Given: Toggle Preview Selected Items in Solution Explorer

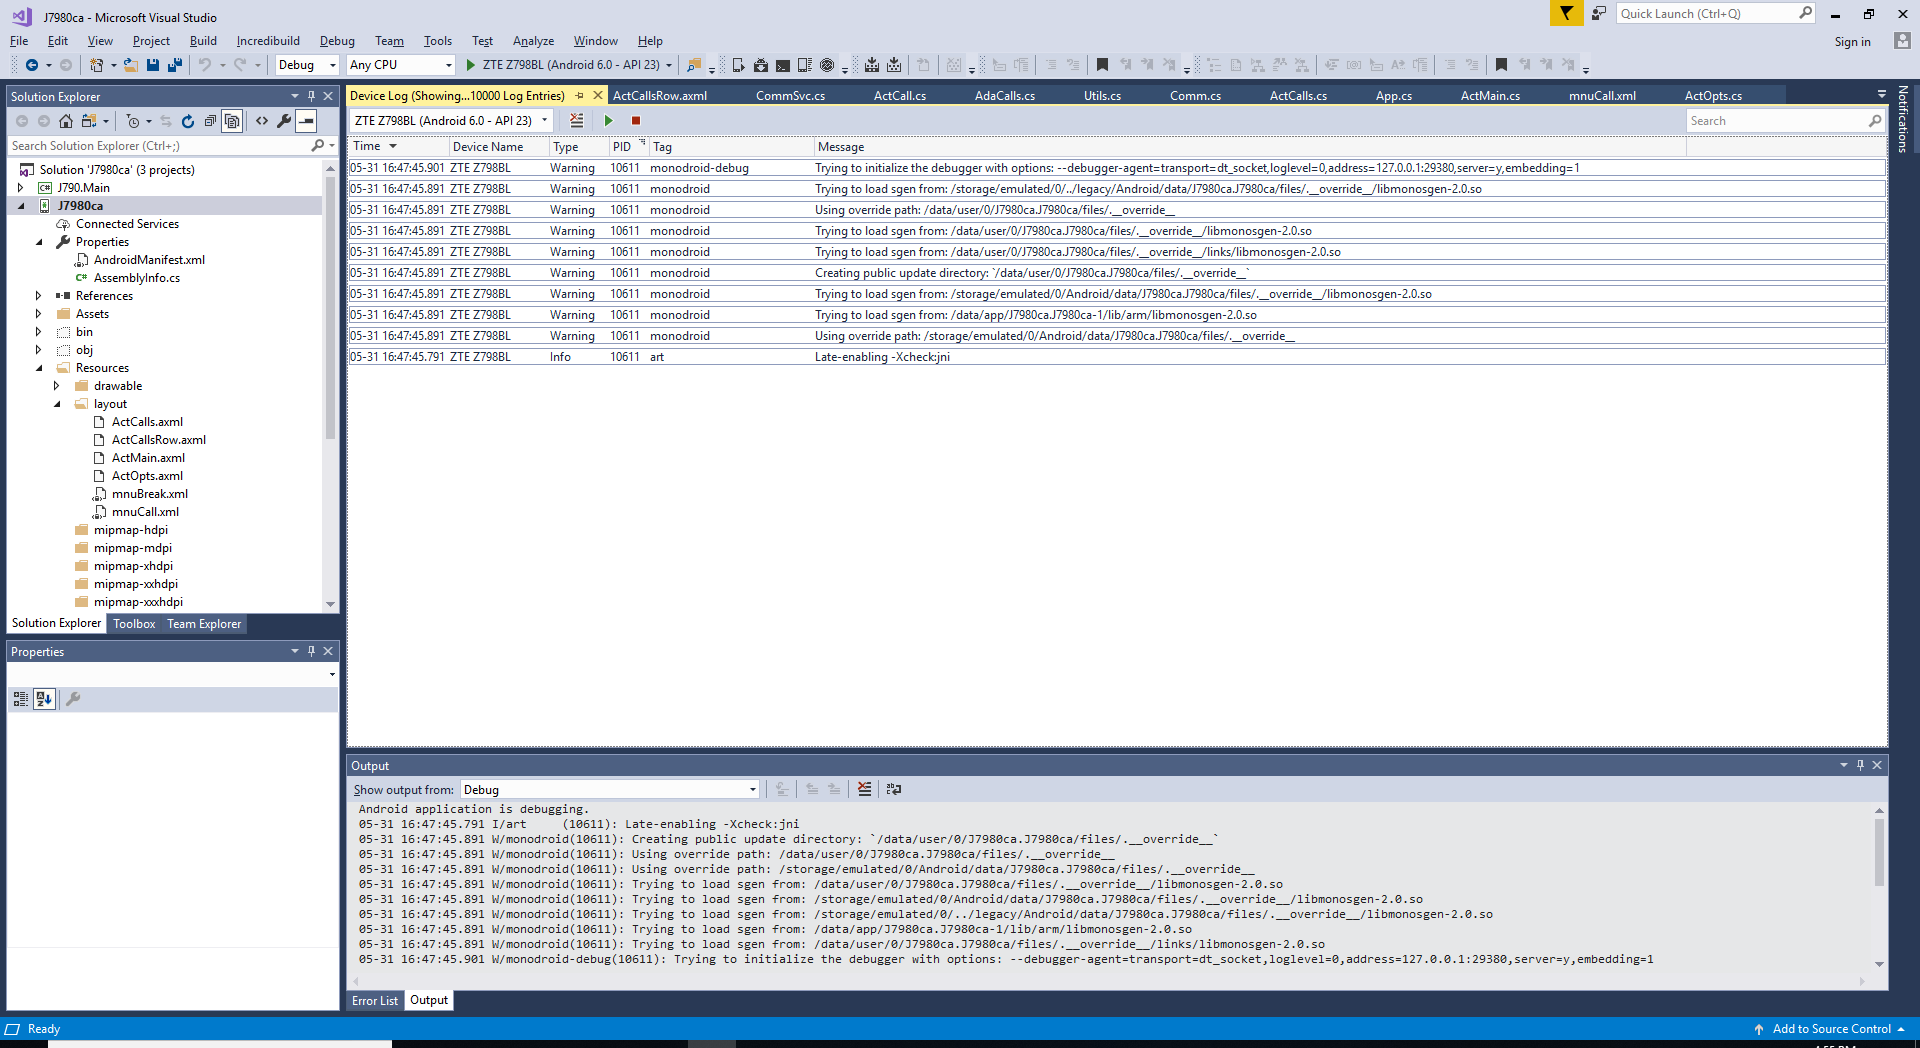Looking at the screenshot, I should [306, 121].
